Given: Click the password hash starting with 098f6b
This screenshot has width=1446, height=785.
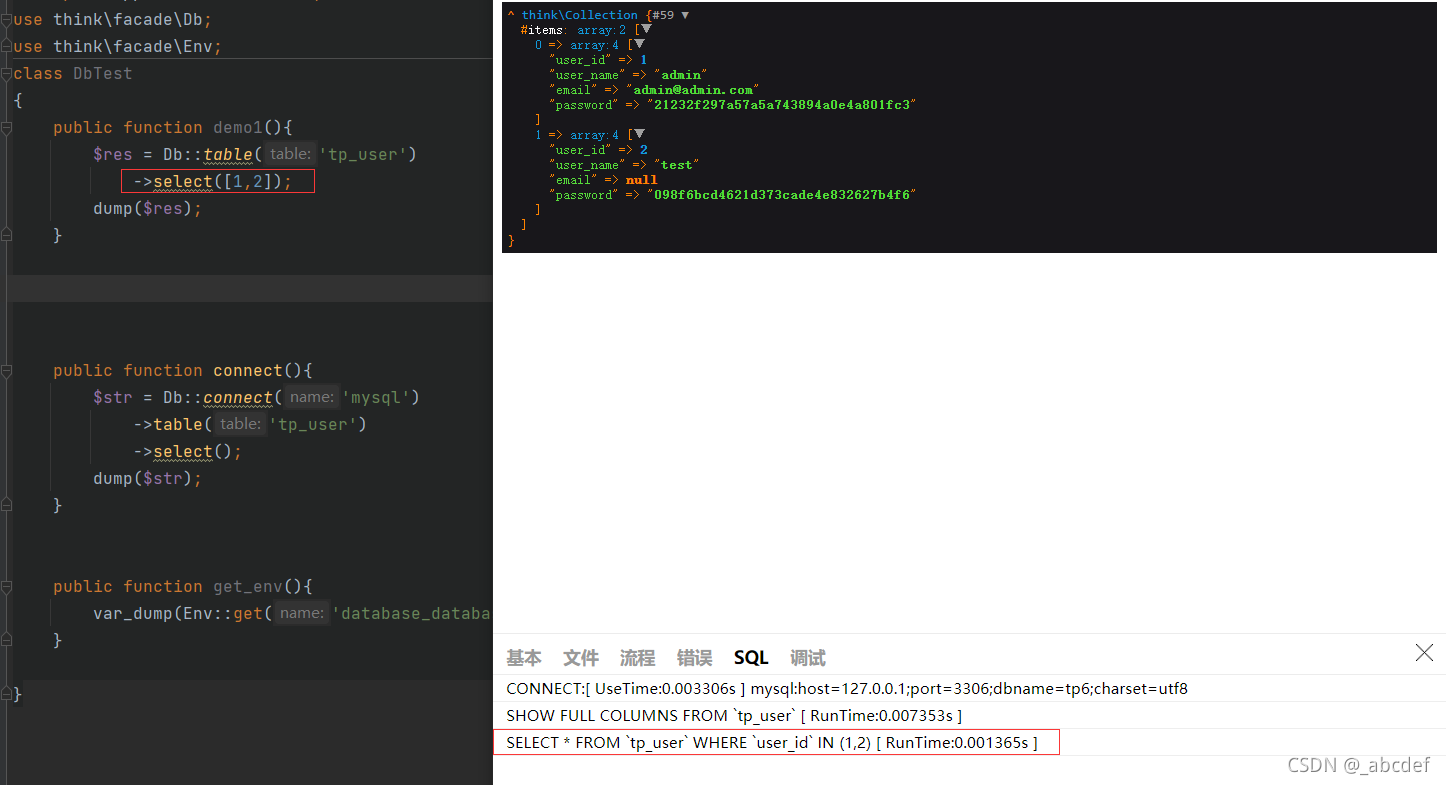Looking at the screenshot, I should pos(781,195).
